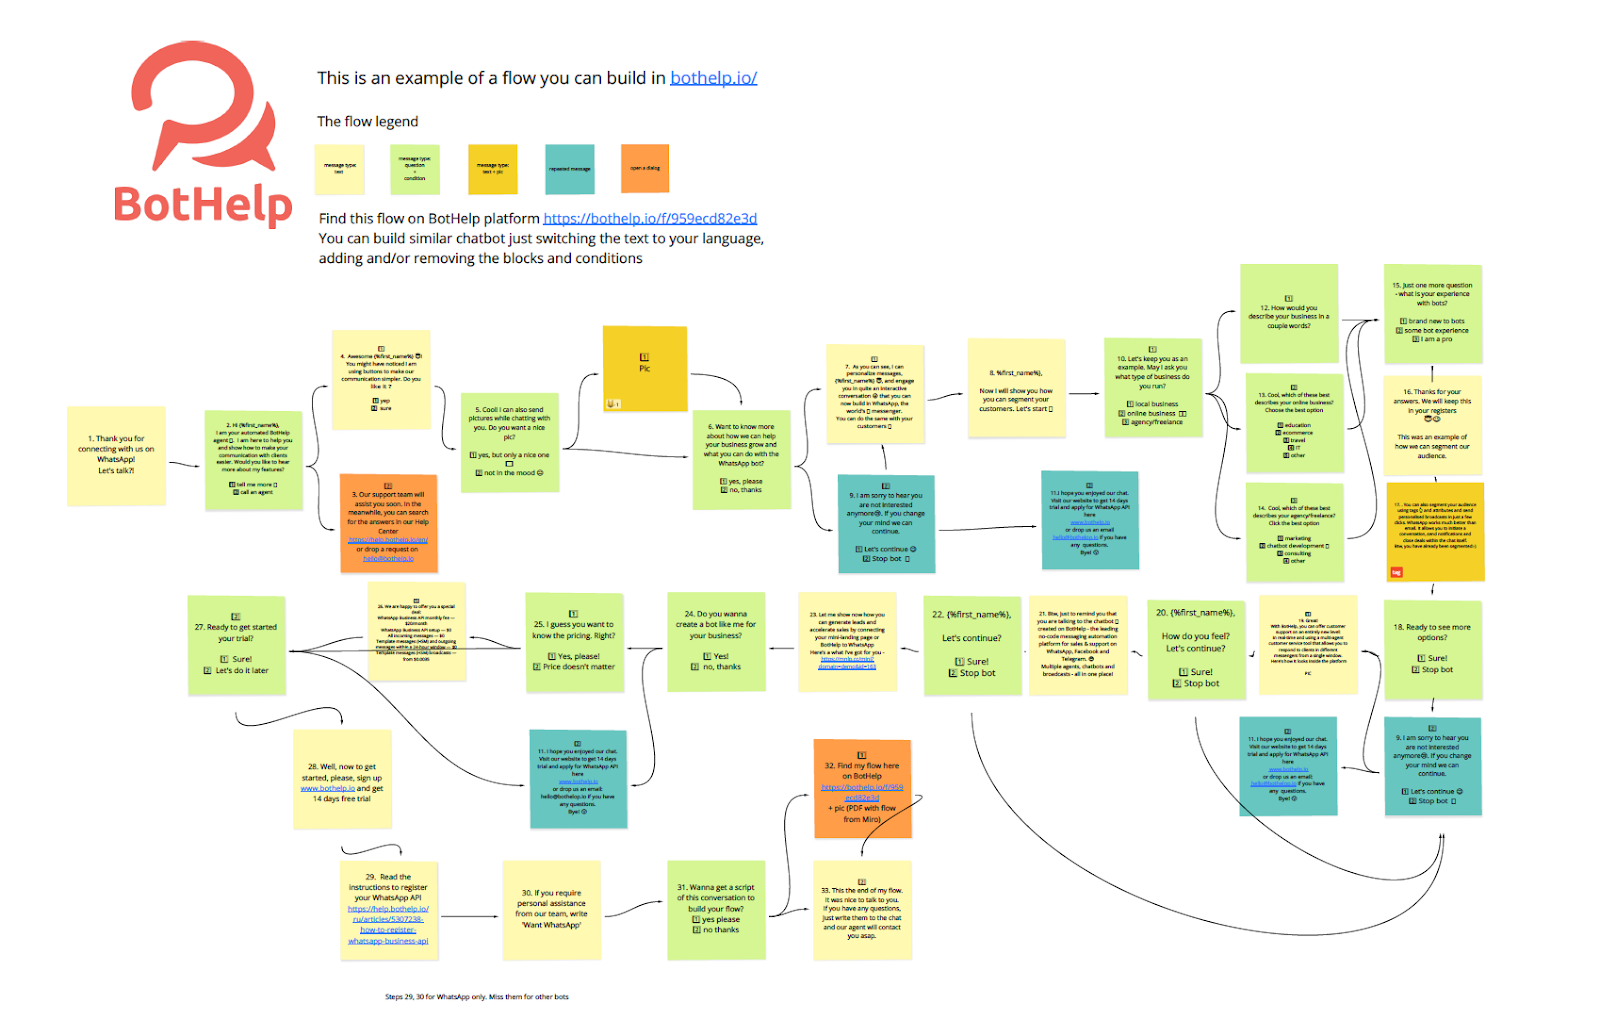Click "yes please" option in note 31
This screenshot has width=1600, height=1020.
[720, 919]
